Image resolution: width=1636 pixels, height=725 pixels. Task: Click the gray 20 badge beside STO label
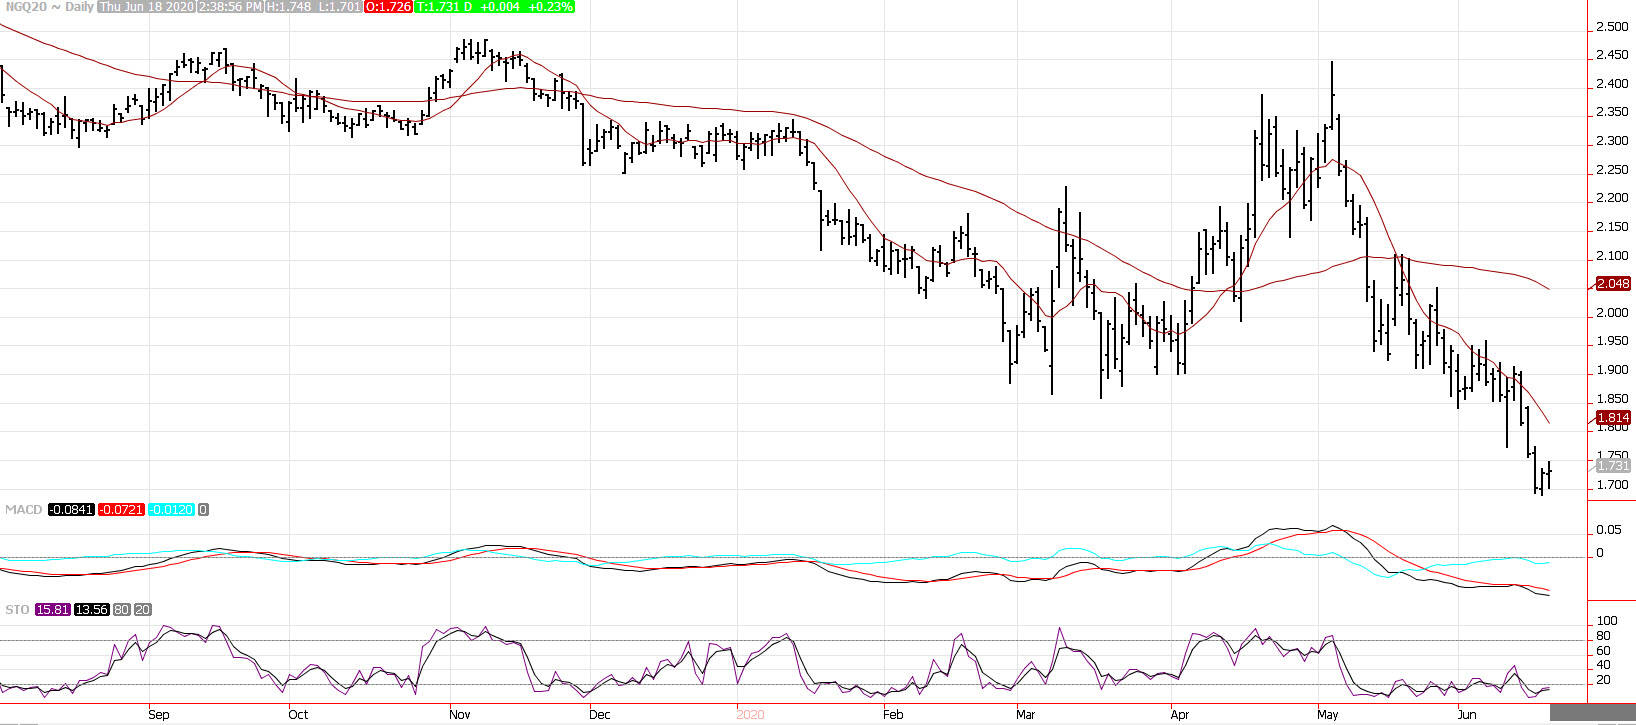pos(143,610)
